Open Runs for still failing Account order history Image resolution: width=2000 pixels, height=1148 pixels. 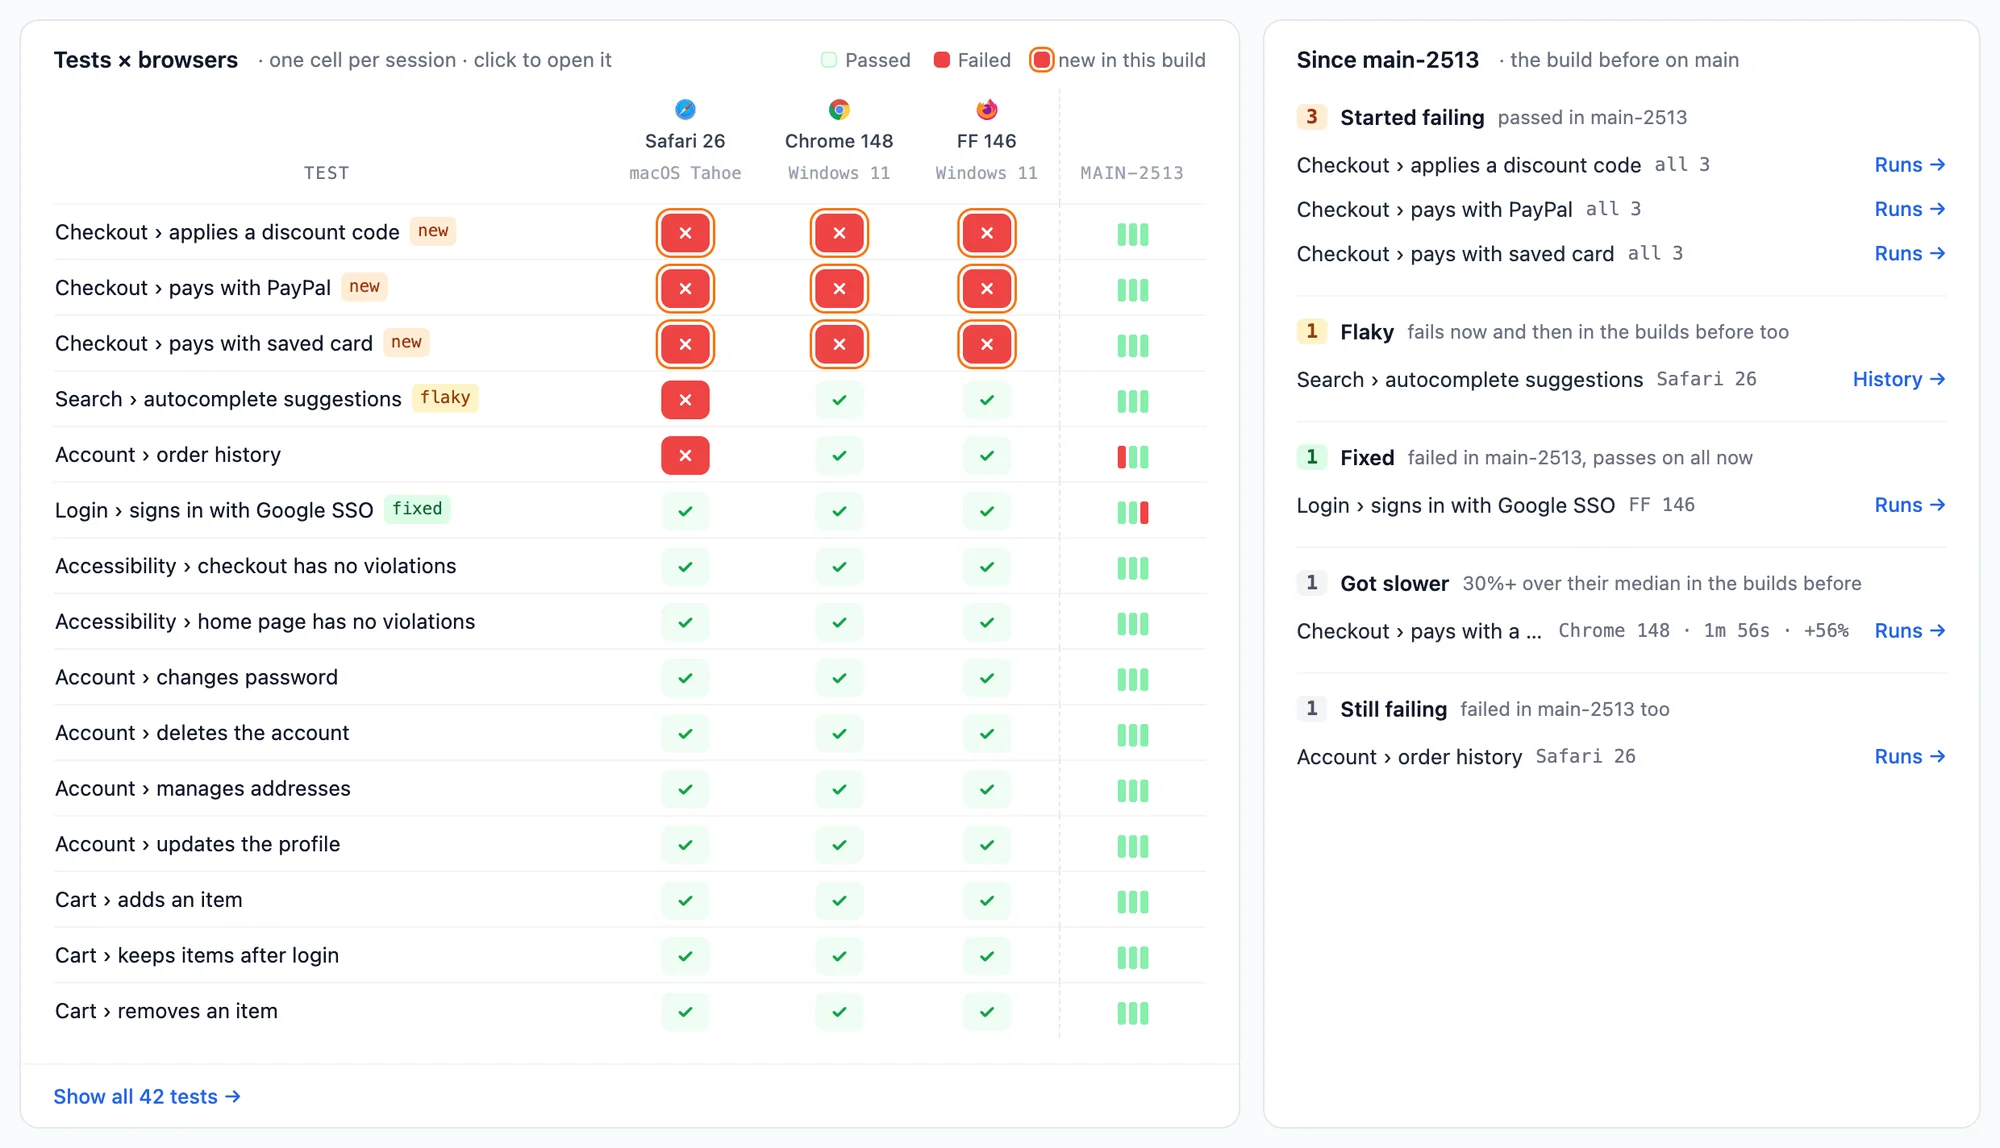[x=1910, y=757]
